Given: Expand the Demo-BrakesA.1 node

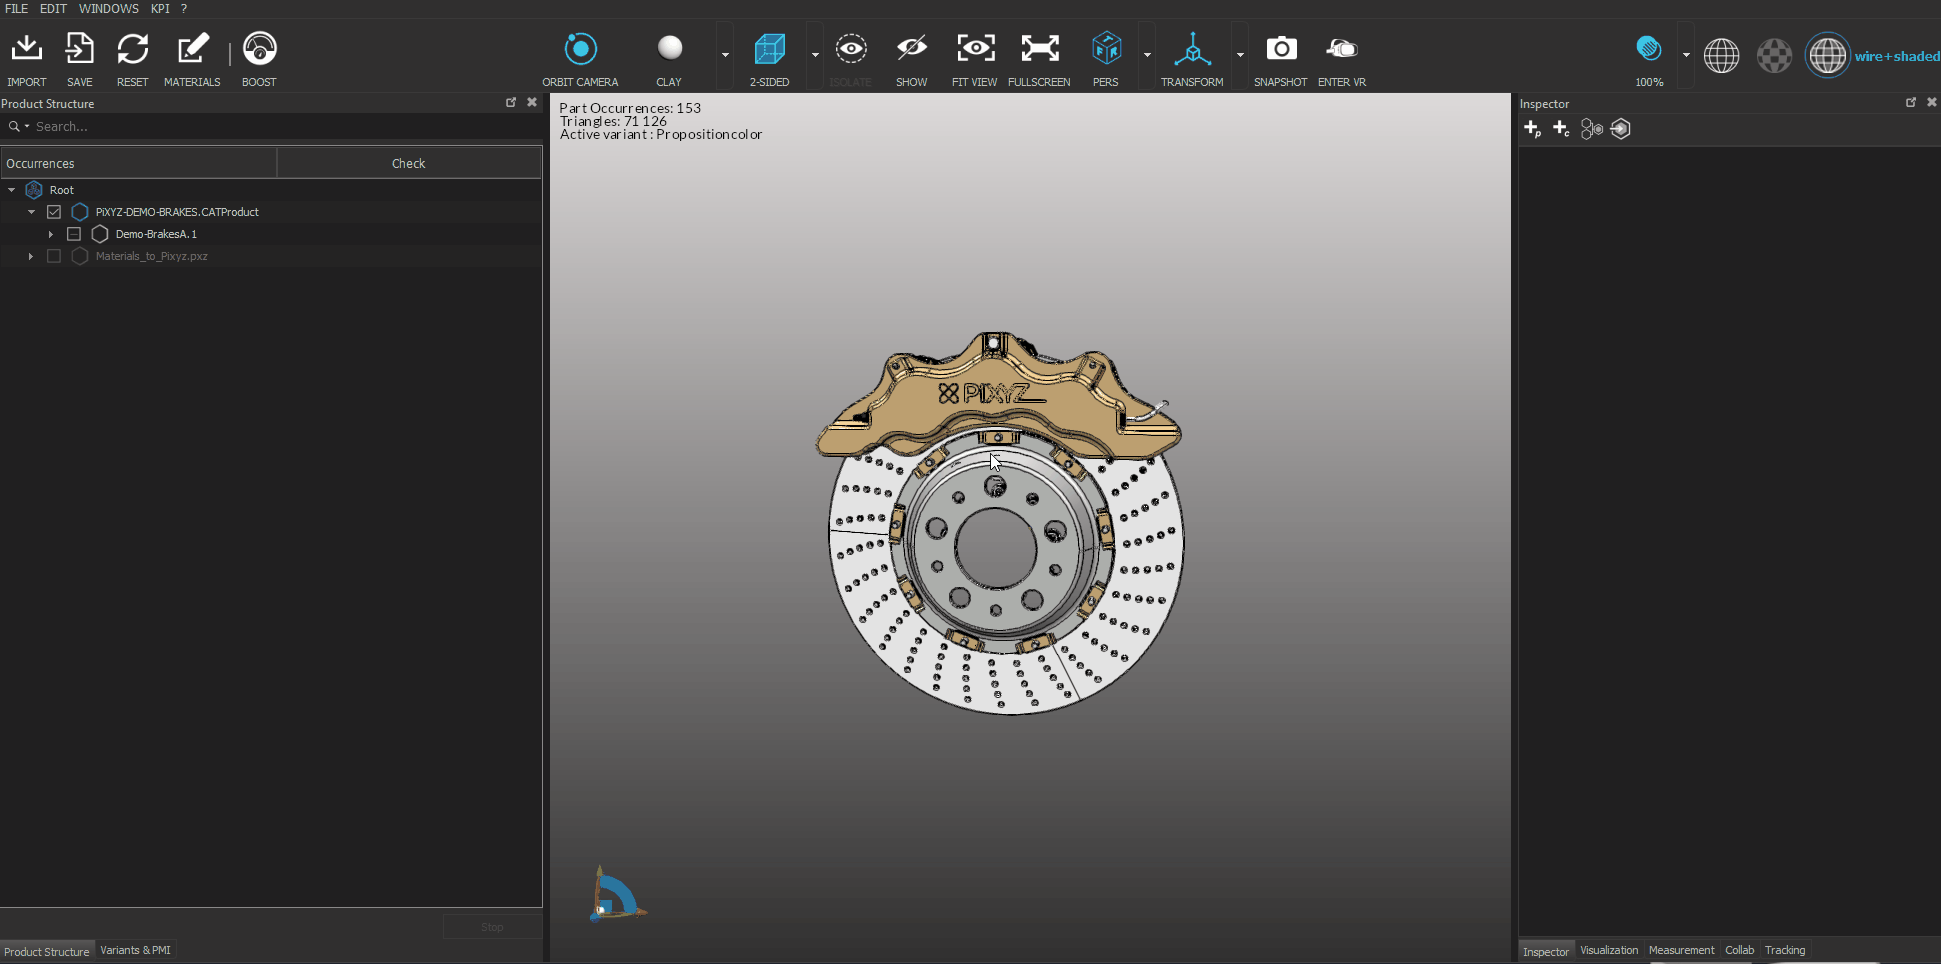Looking at the screenshot, I should coord(51,234).
